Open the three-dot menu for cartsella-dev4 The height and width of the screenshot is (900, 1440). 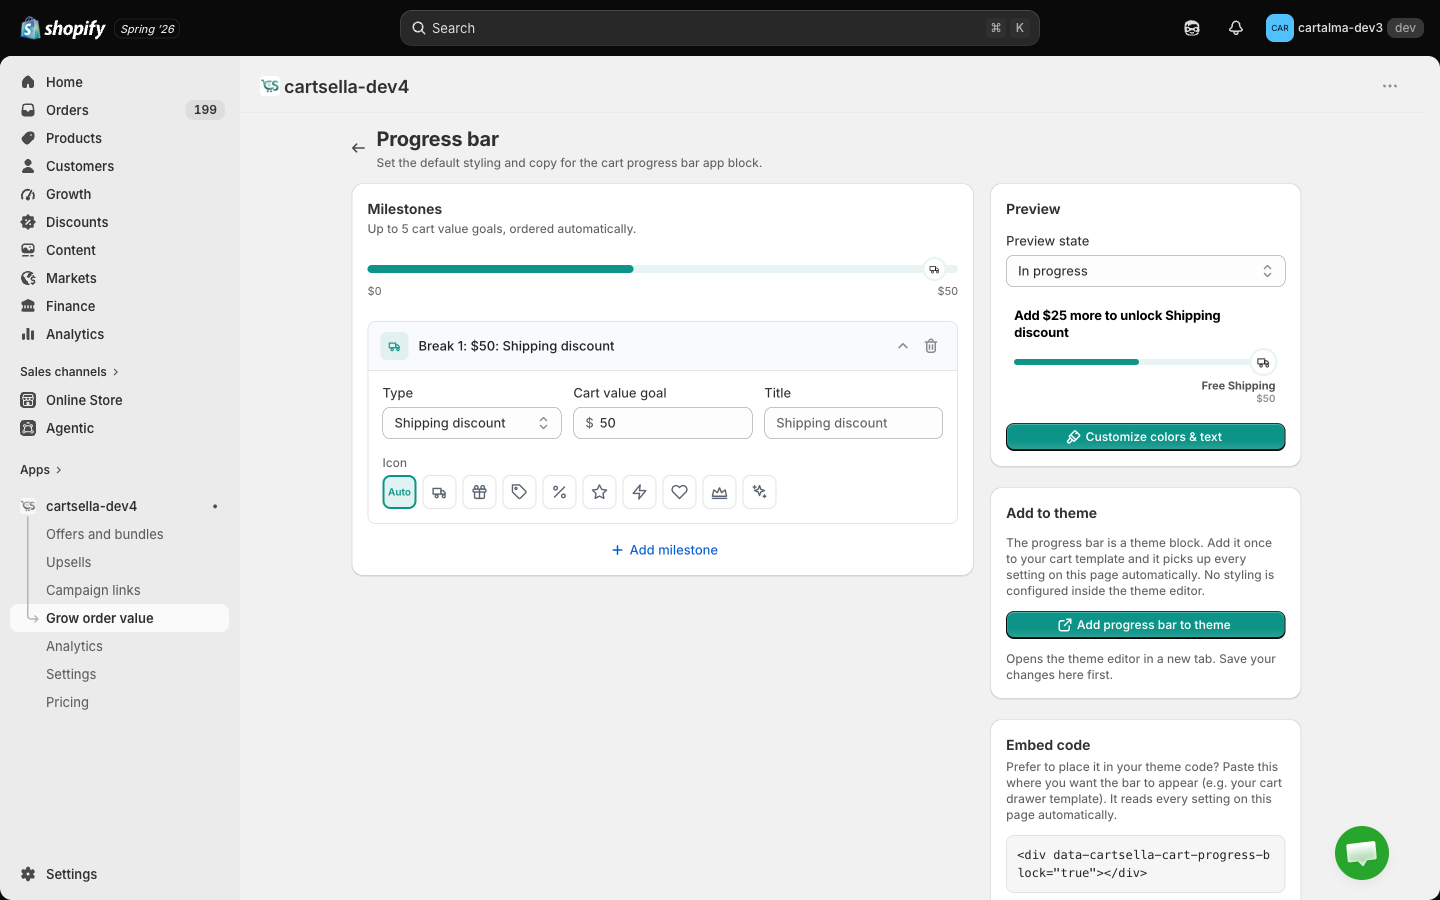(1390, 86)
